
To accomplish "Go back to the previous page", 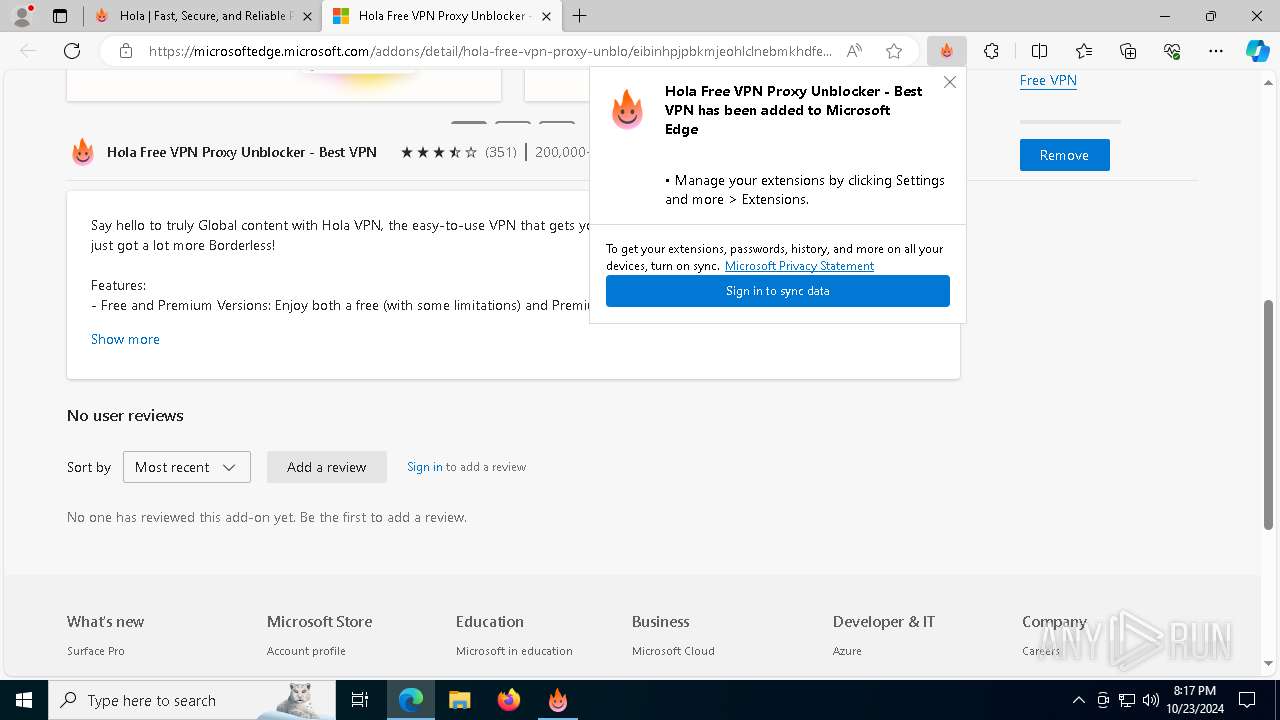I will click(28, 51).
